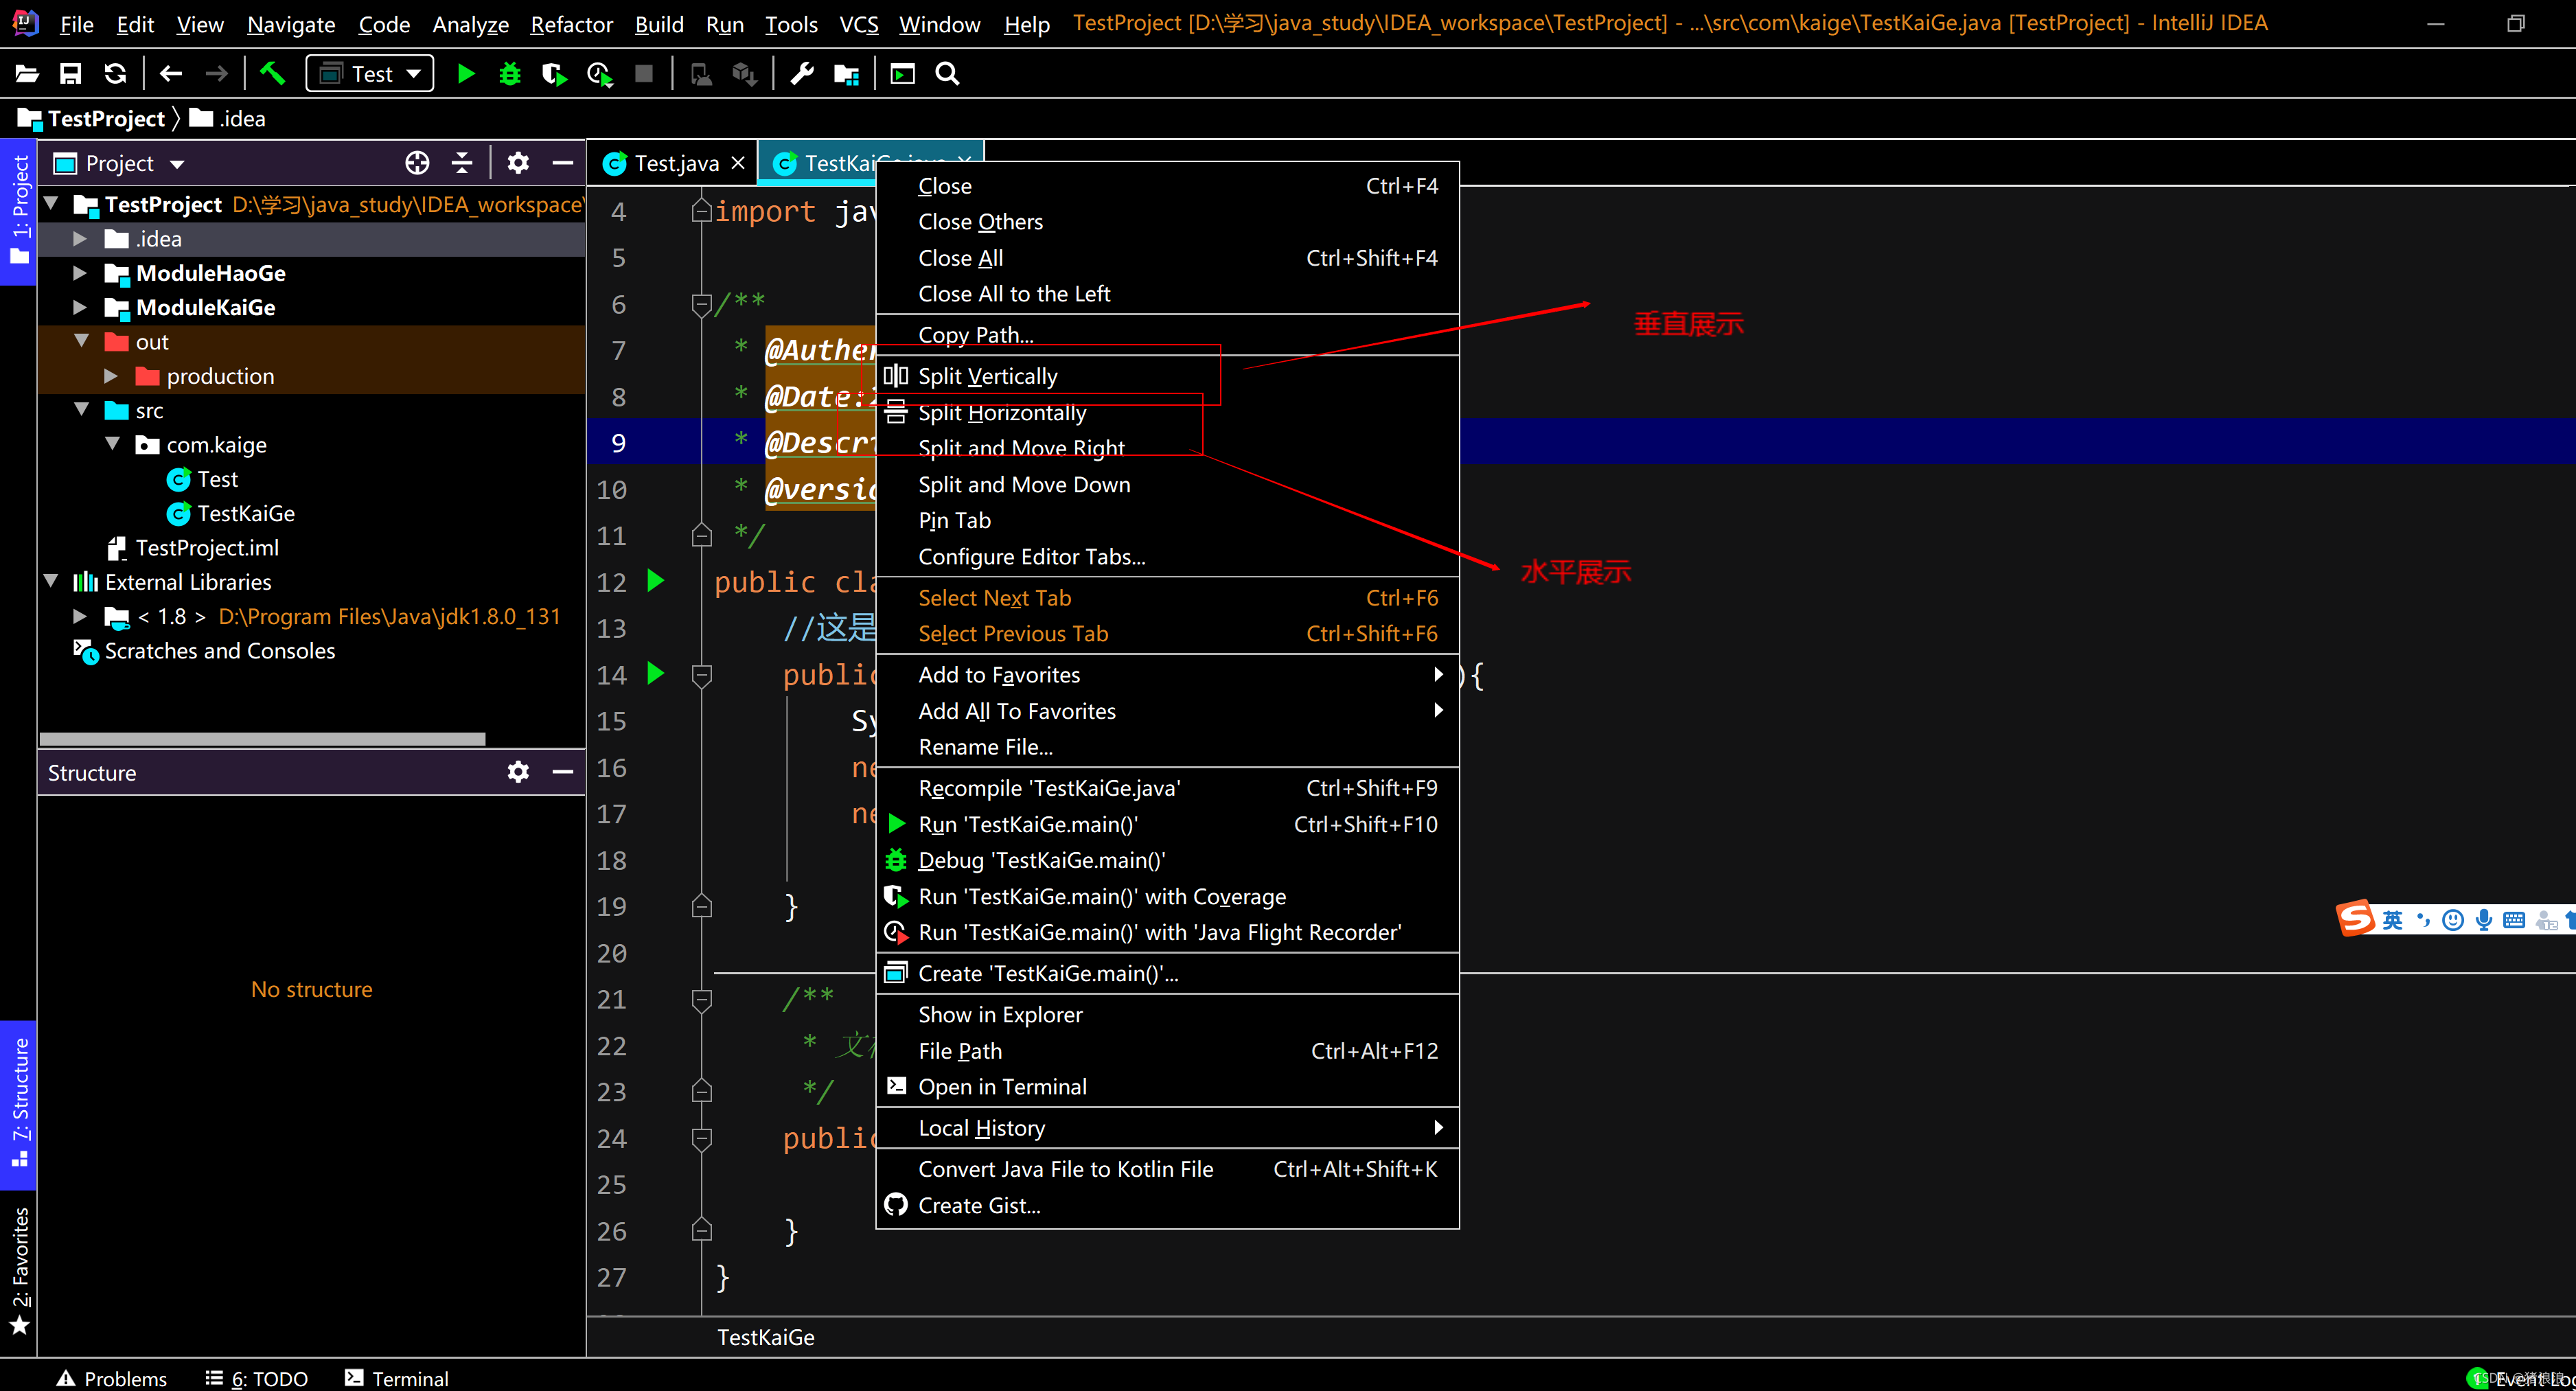The height and width of the screenshot is (1391, 2576).
Task: Collapse the out folder
Action: click(82, 341)
